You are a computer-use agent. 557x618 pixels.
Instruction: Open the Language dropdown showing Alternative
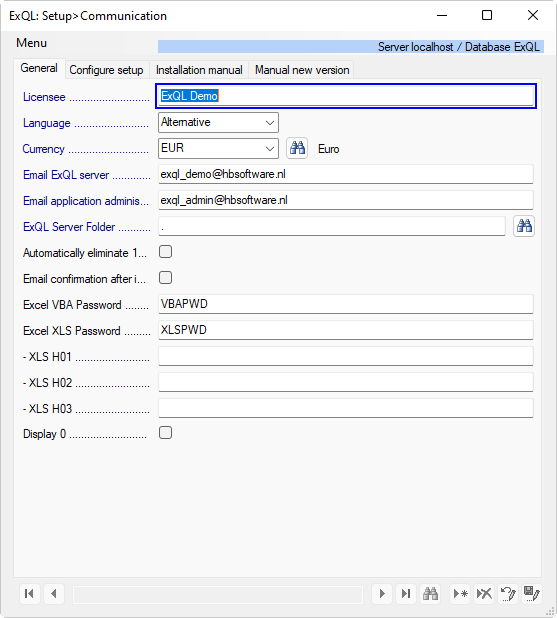tap(218, 122)
